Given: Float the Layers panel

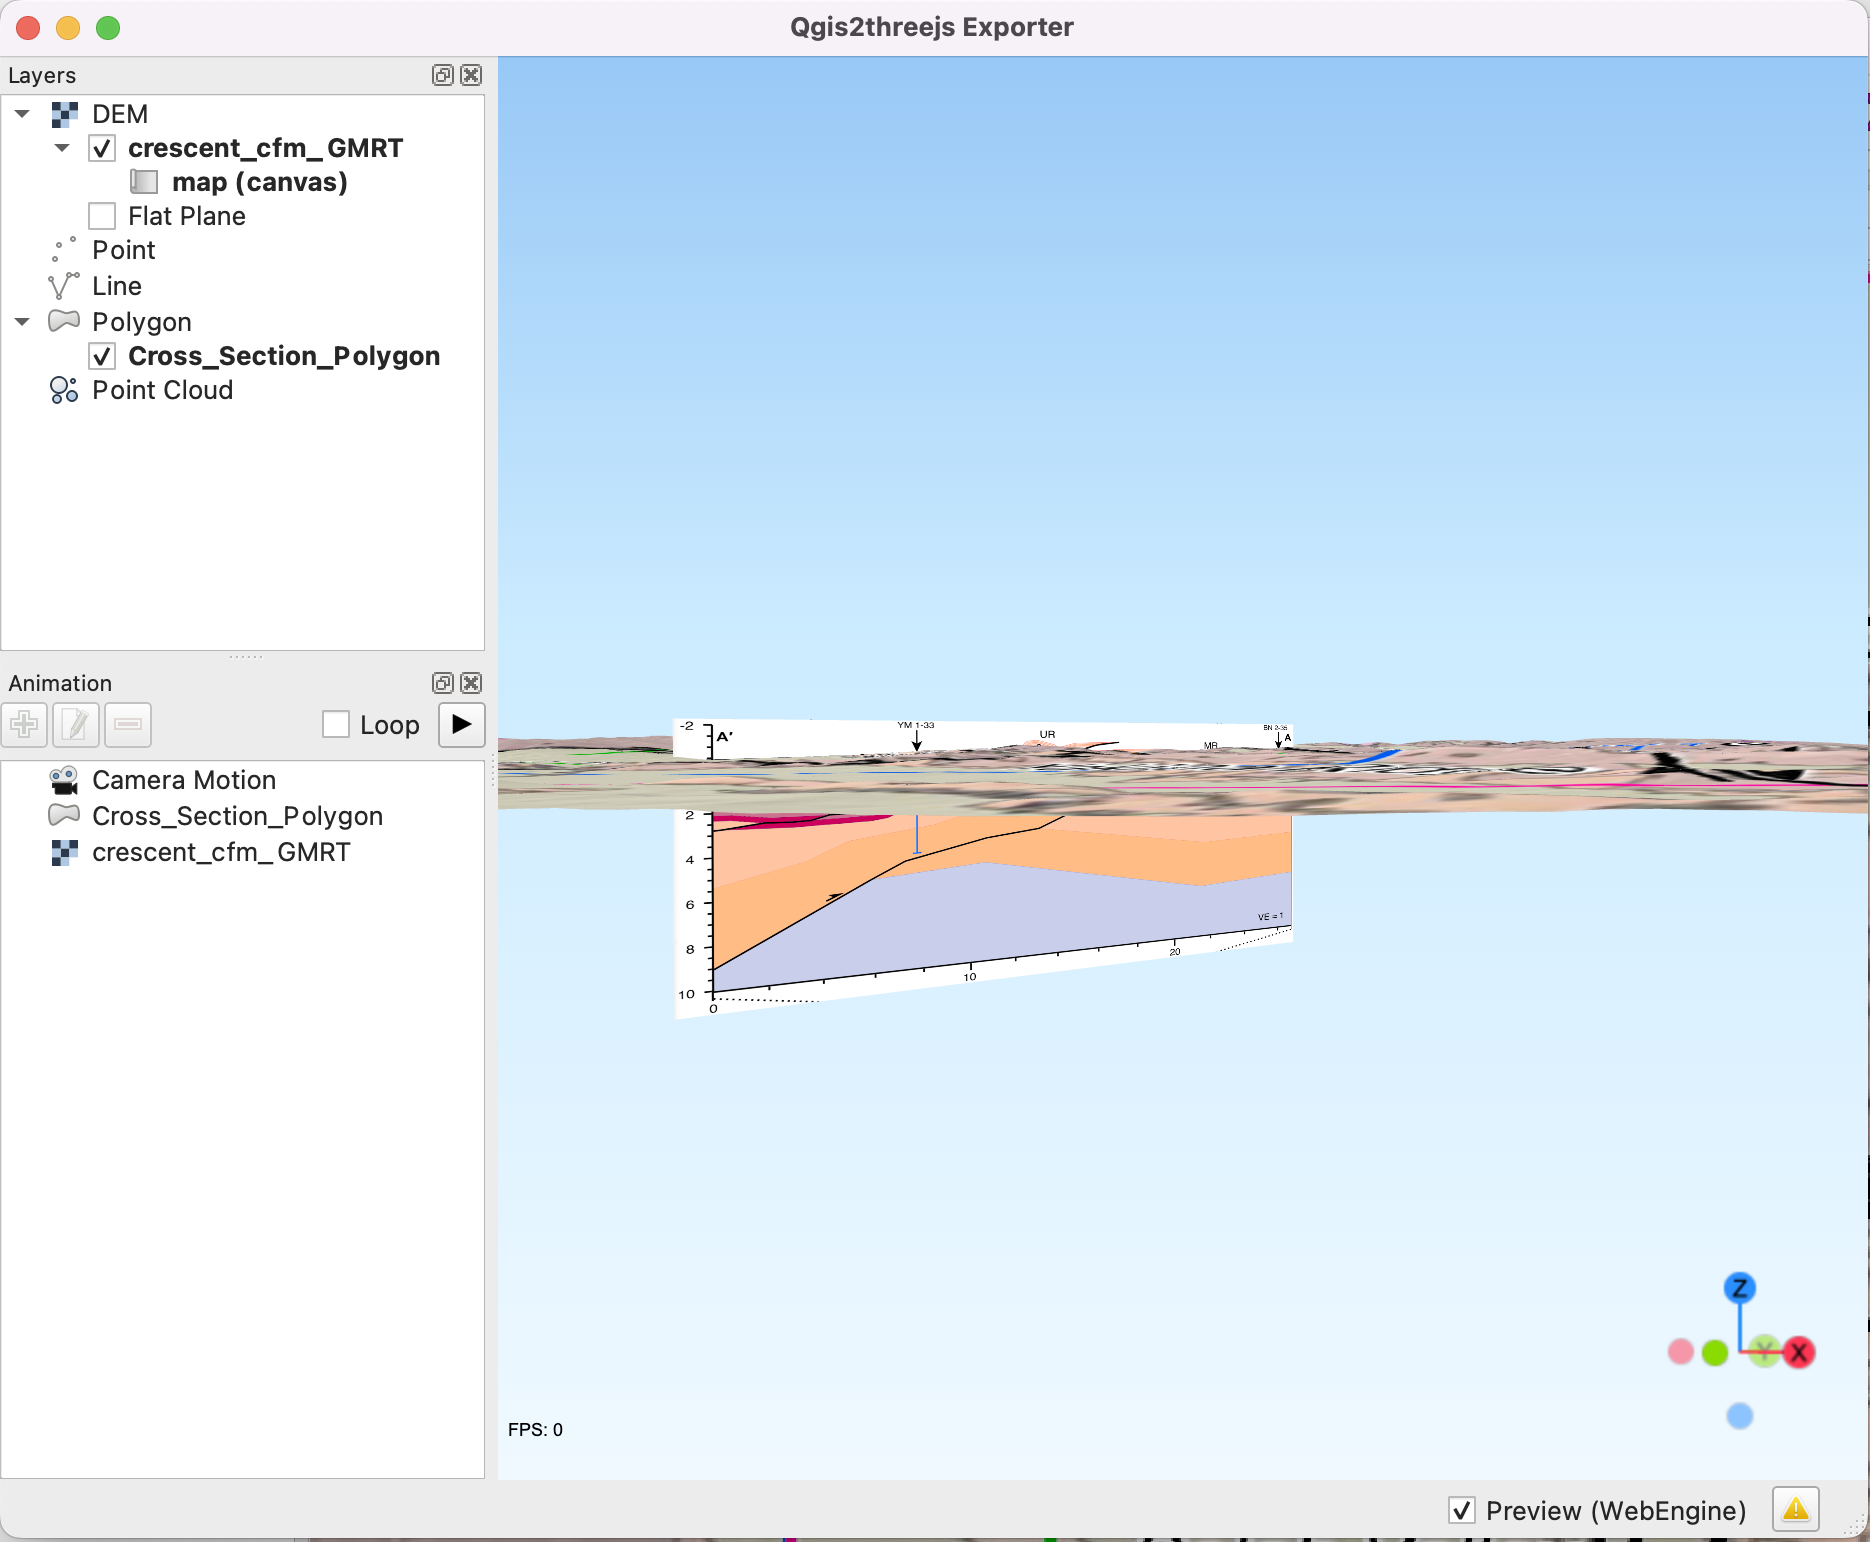Looking at the screenshot, I should tap(442, 75).
